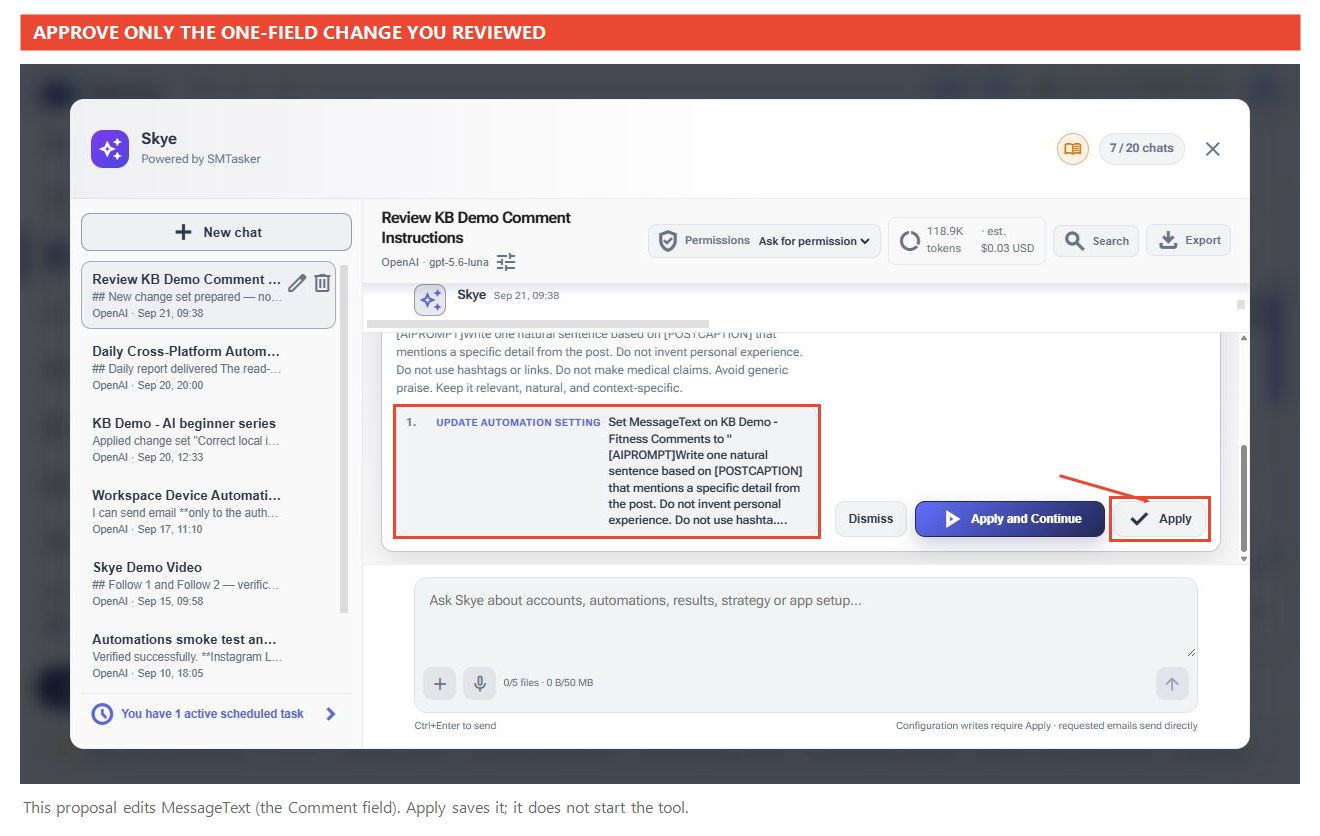Click the OpenAI gpt-5.6-luna model label
This screenshot has width=1320, height=836.
click(x=435, y=262)
